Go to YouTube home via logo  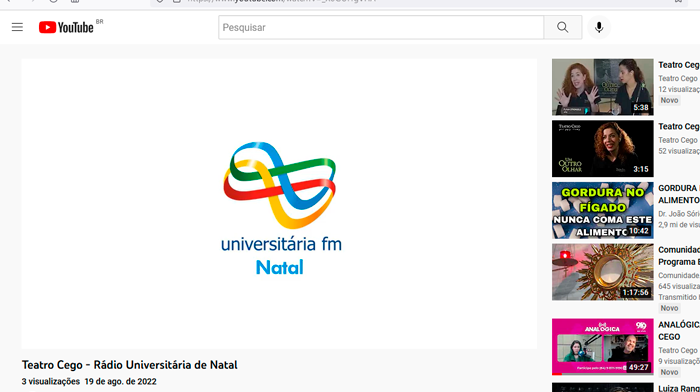click(66, 27)
